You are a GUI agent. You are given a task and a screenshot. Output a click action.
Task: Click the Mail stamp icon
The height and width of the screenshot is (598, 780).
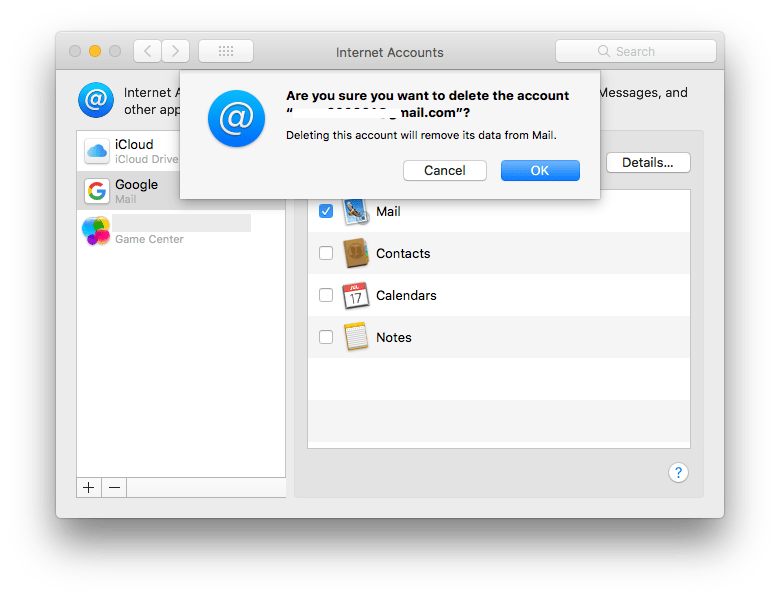click(x=356, y=211)
